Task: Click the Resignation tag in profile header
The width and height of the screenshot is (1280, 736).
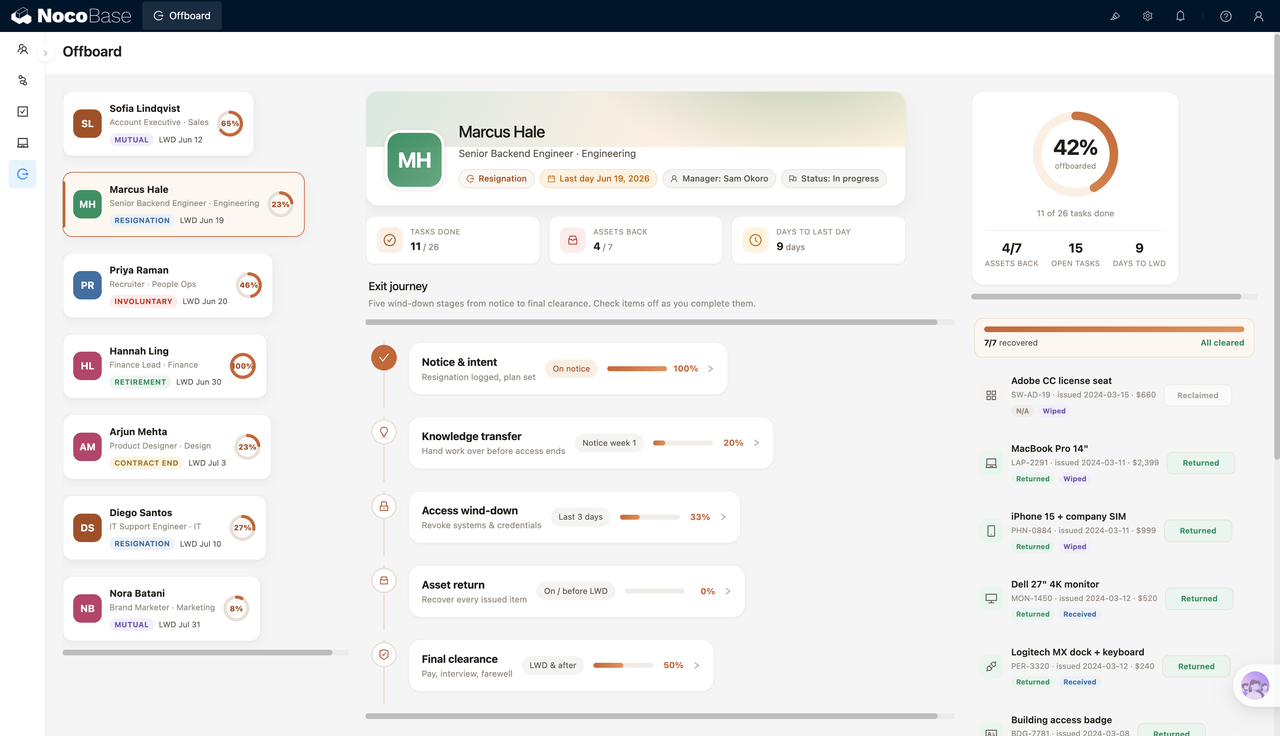Action: [x=497, y=179]
